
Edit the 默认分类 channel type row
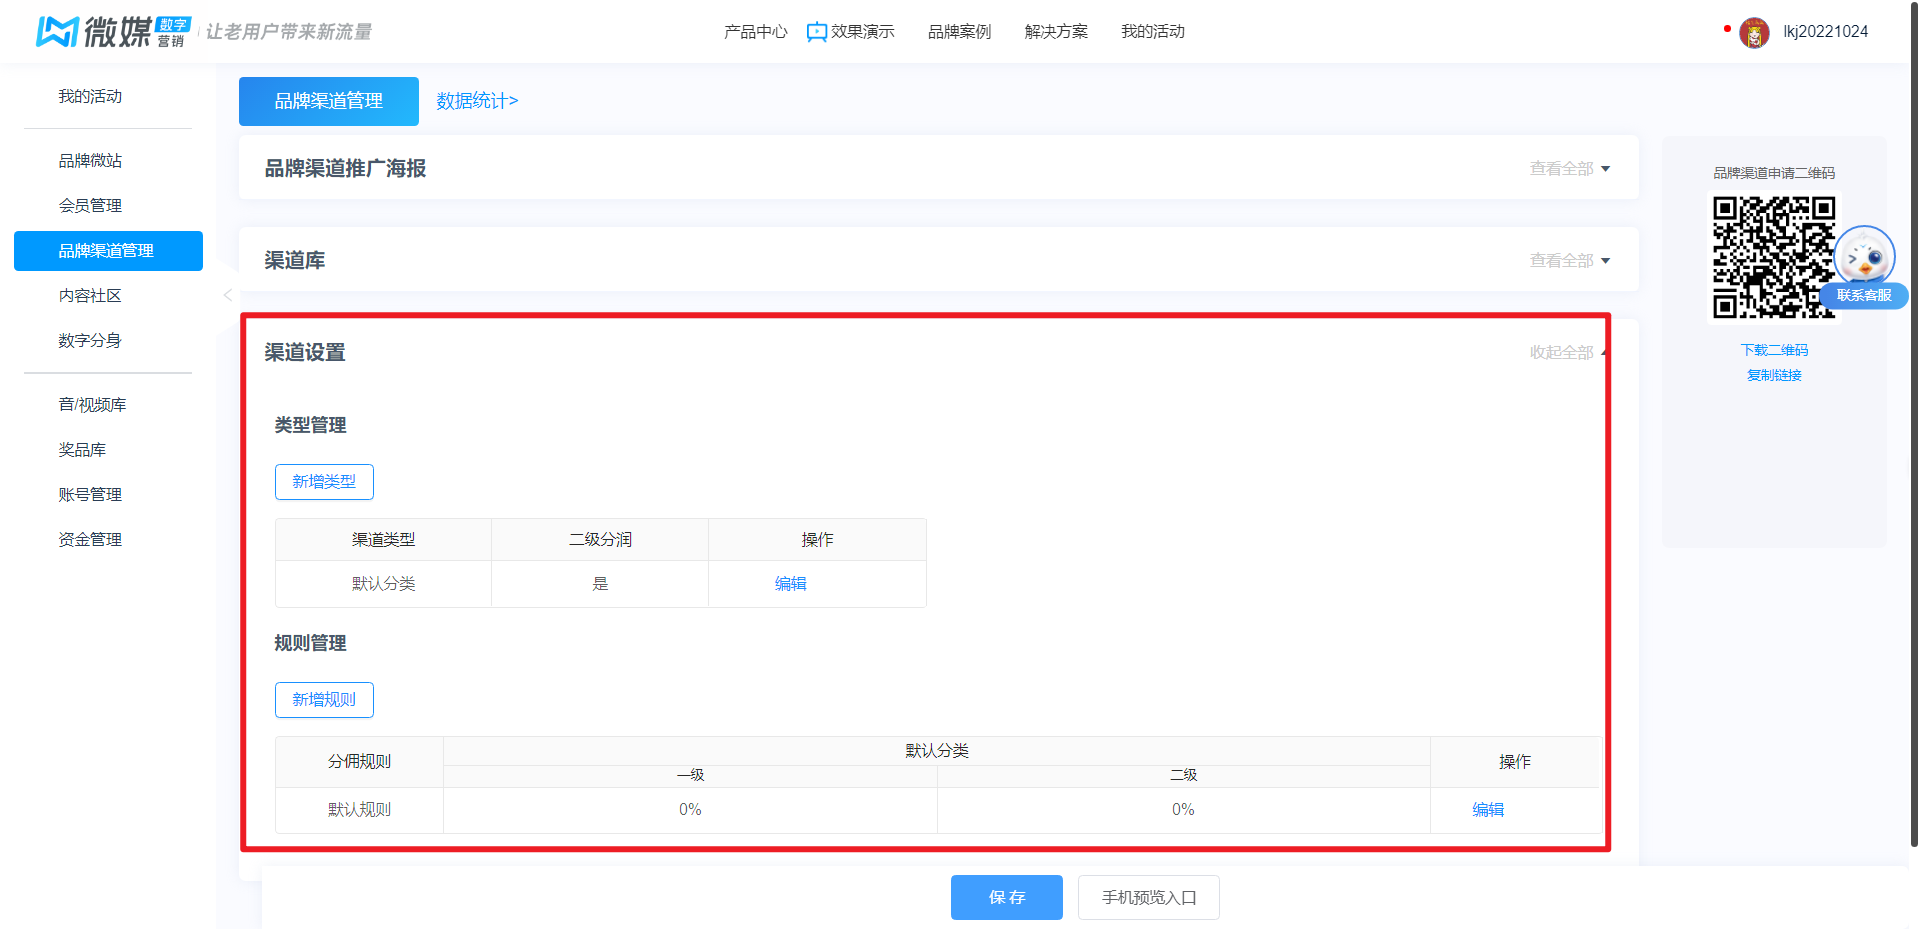coord(790,584)
